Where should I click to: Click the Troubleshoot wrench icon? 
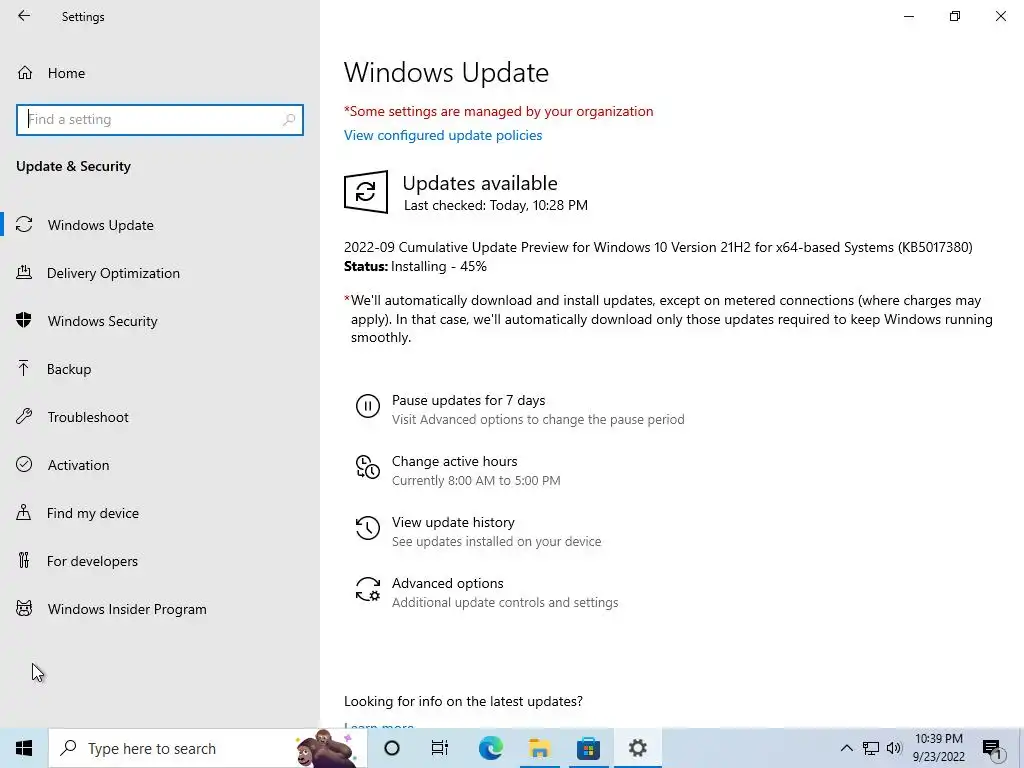[x=24, y=416]
